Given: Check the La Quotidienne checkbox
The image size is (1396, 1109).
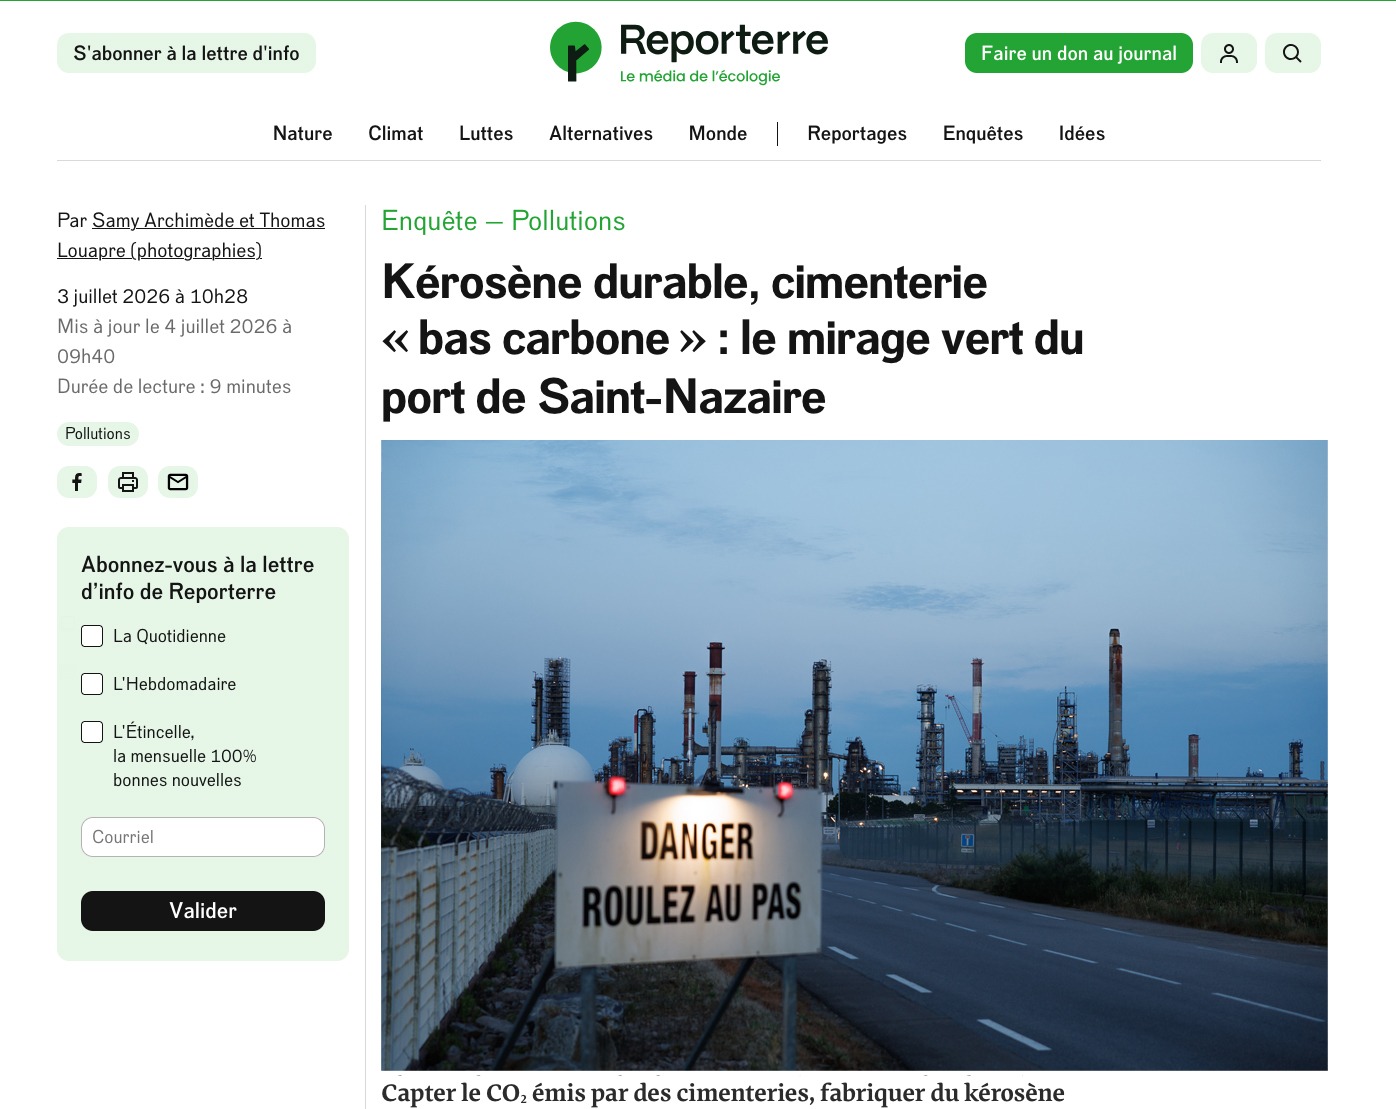Looking at the screenshot, I should pos(92,636).
